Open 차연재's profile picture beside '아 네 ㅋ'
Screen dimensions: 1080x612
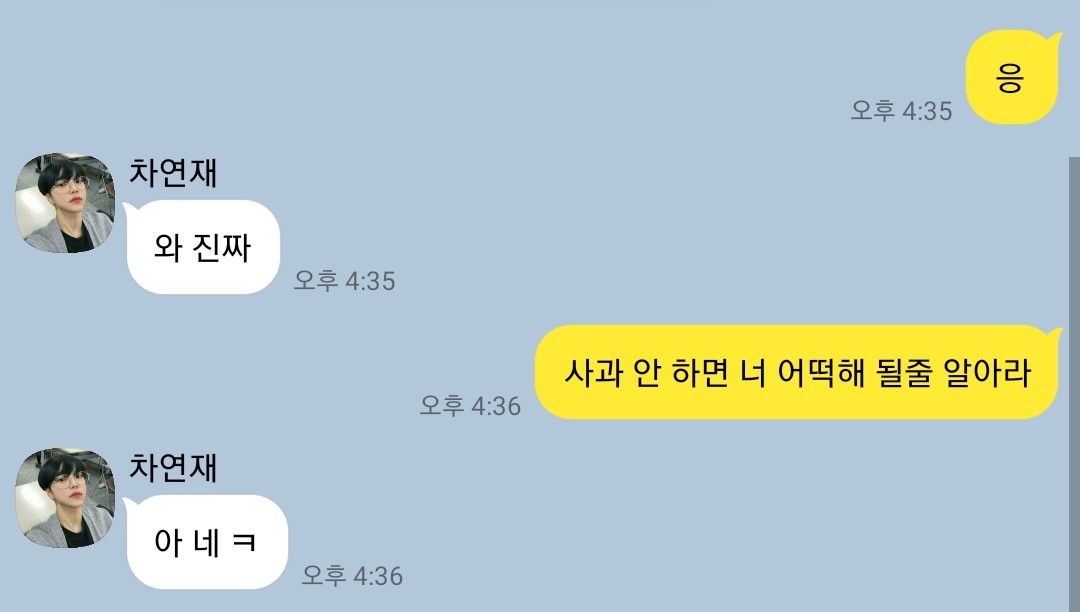[x=65, y=498]
